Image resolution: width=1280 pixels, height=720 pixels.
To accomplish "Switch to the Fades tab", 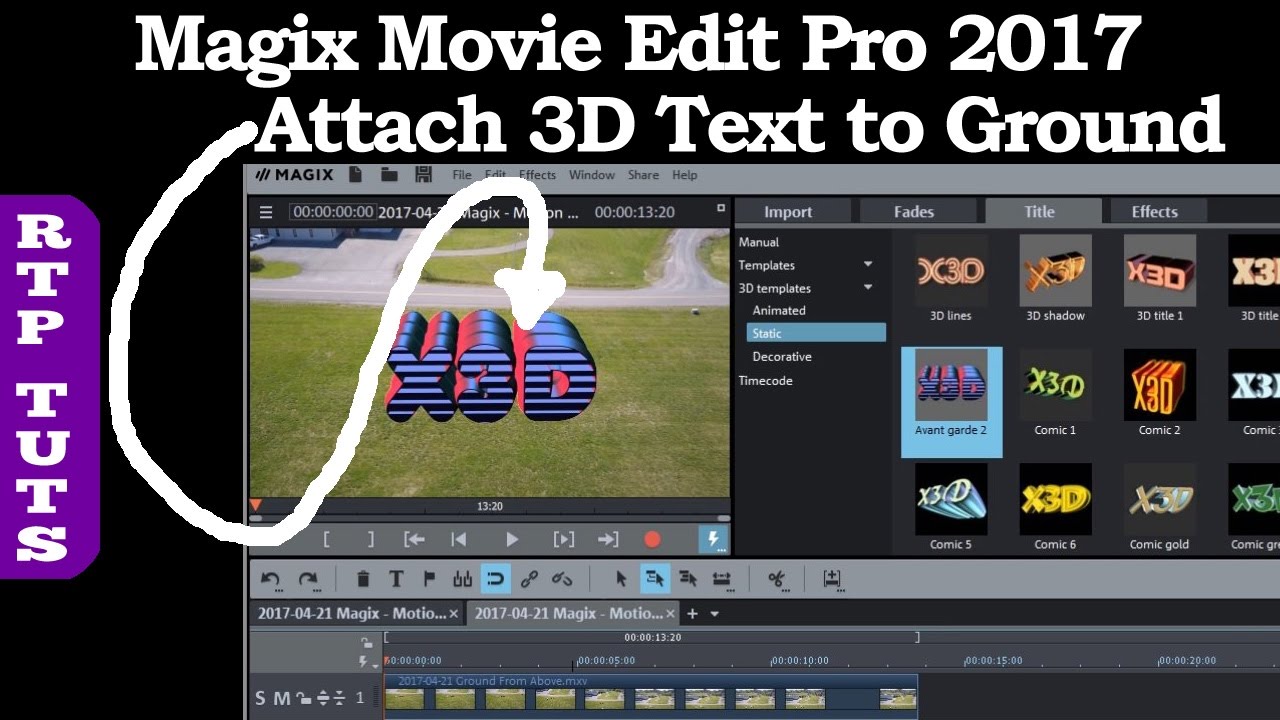I will [x=914, y=211].
